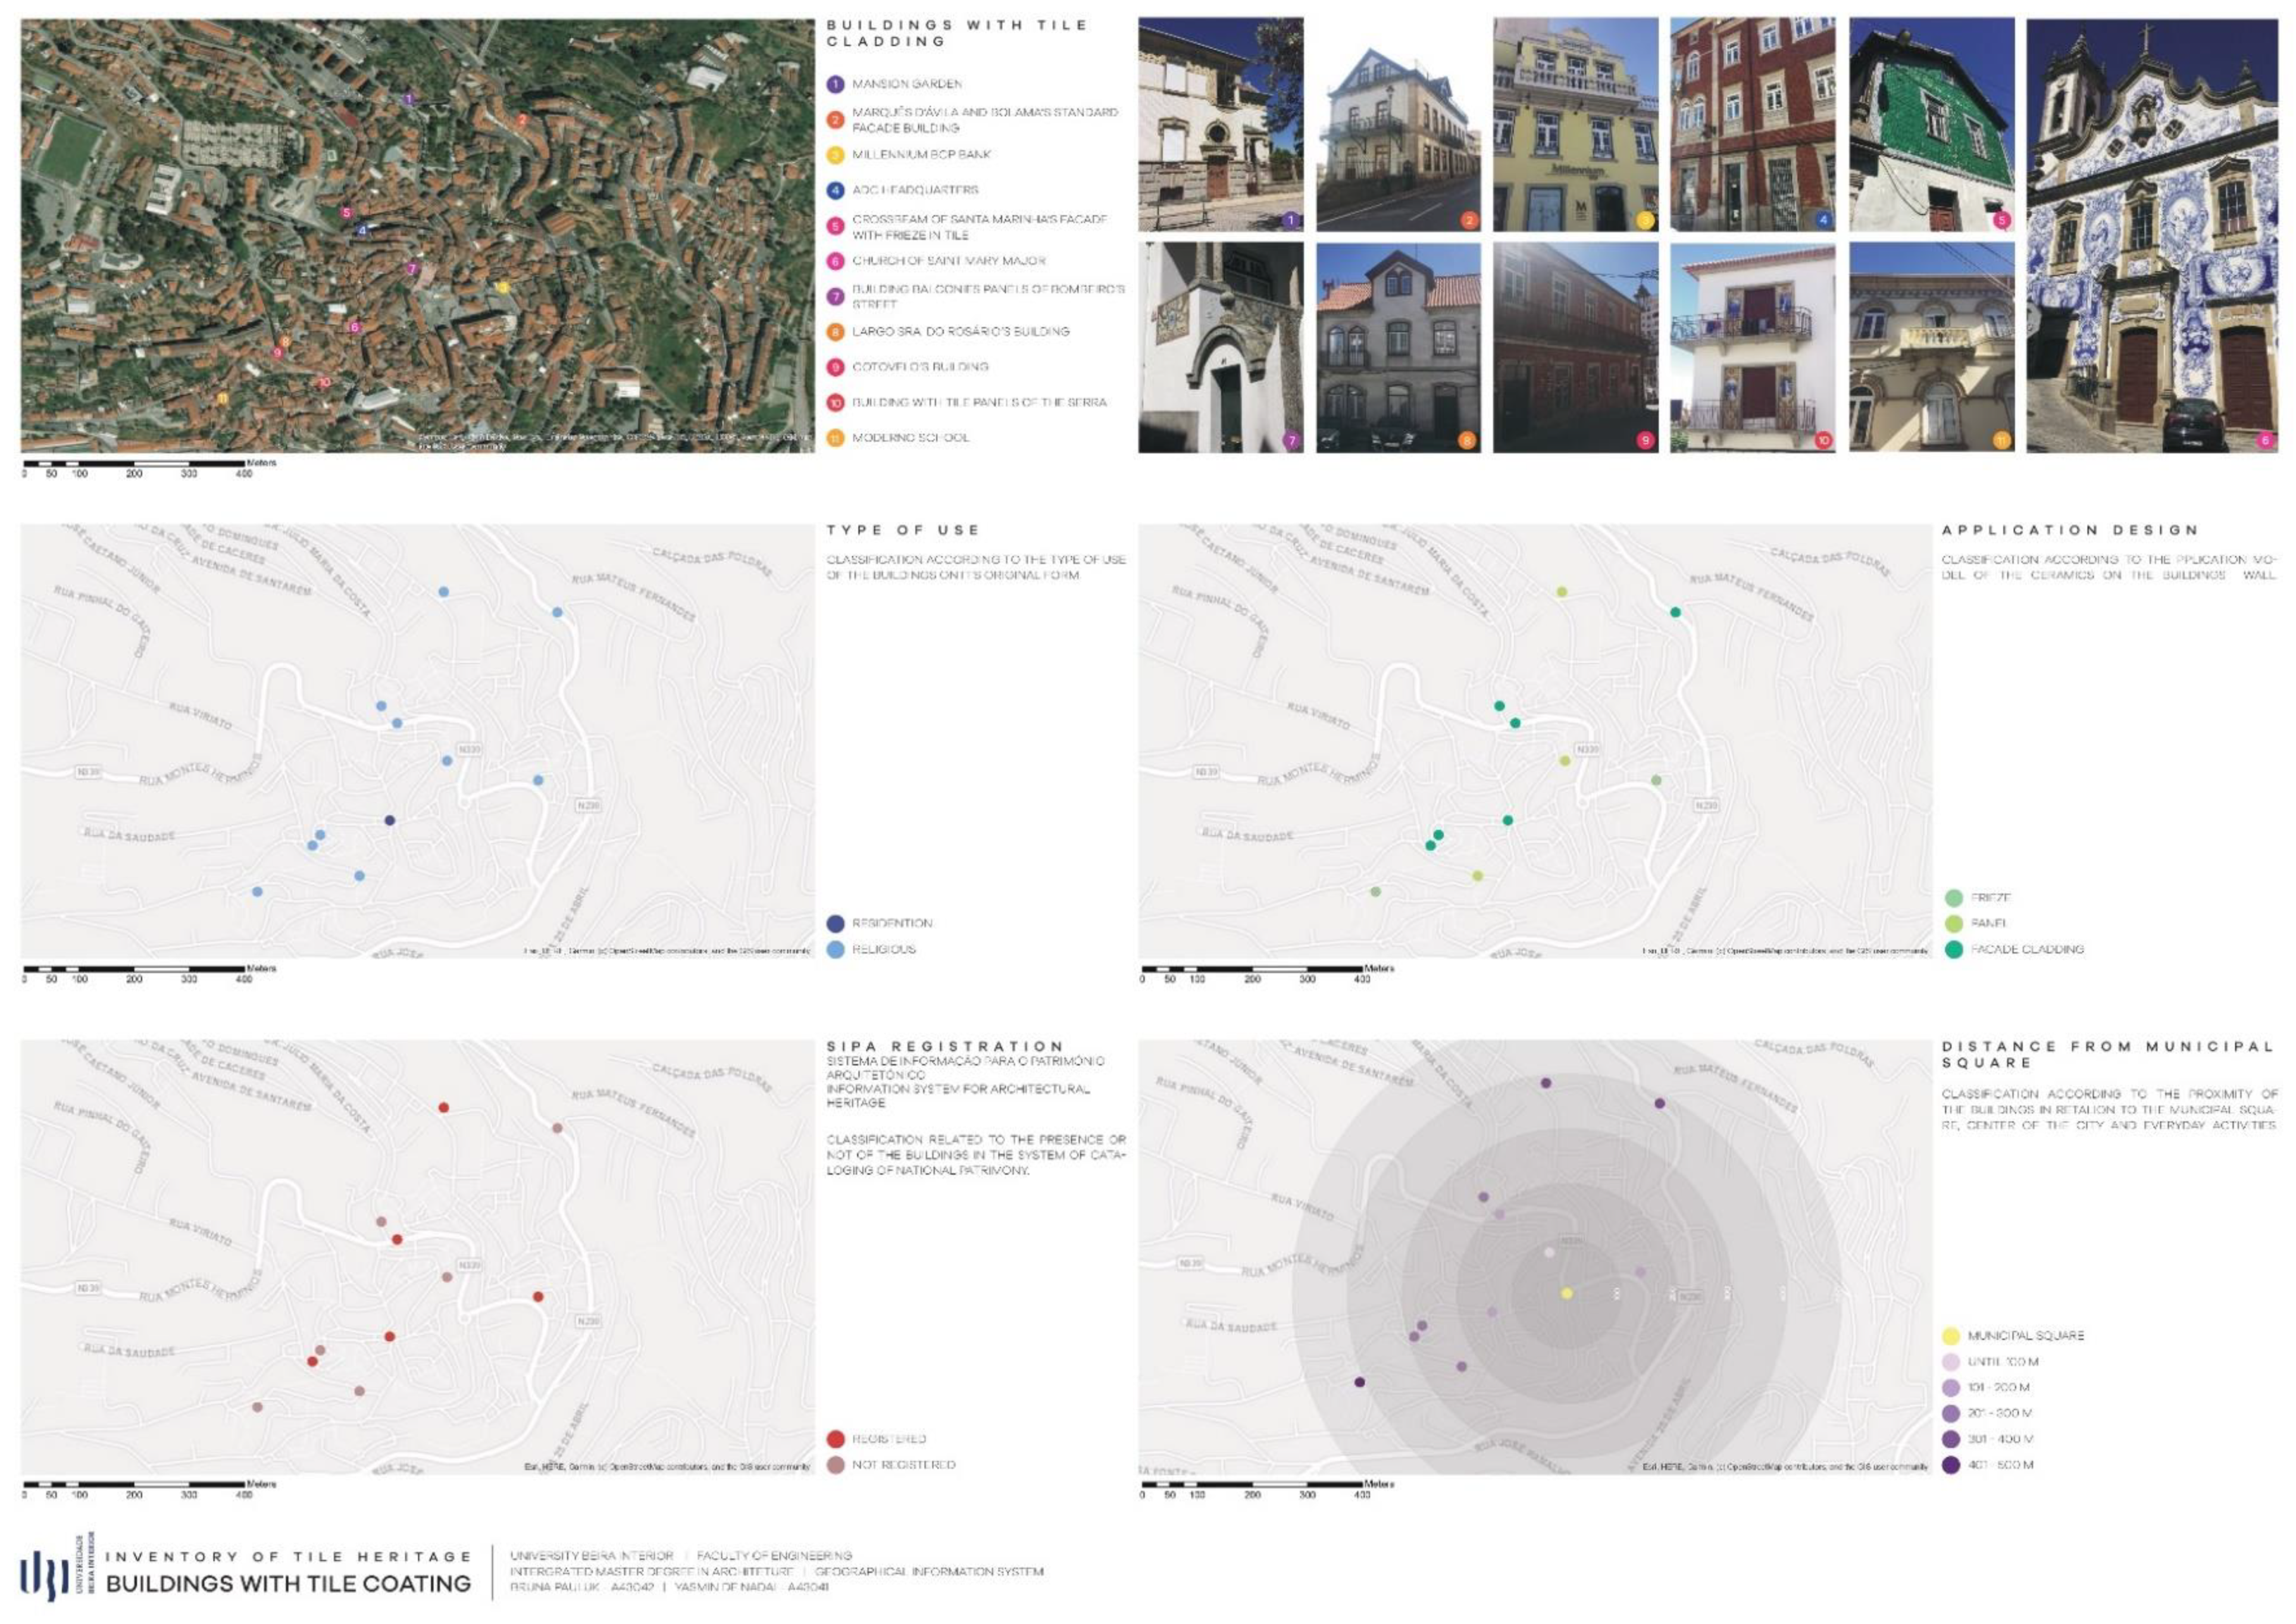Click the purple number 1 Mansion Garden legend icon

point(835,84)
